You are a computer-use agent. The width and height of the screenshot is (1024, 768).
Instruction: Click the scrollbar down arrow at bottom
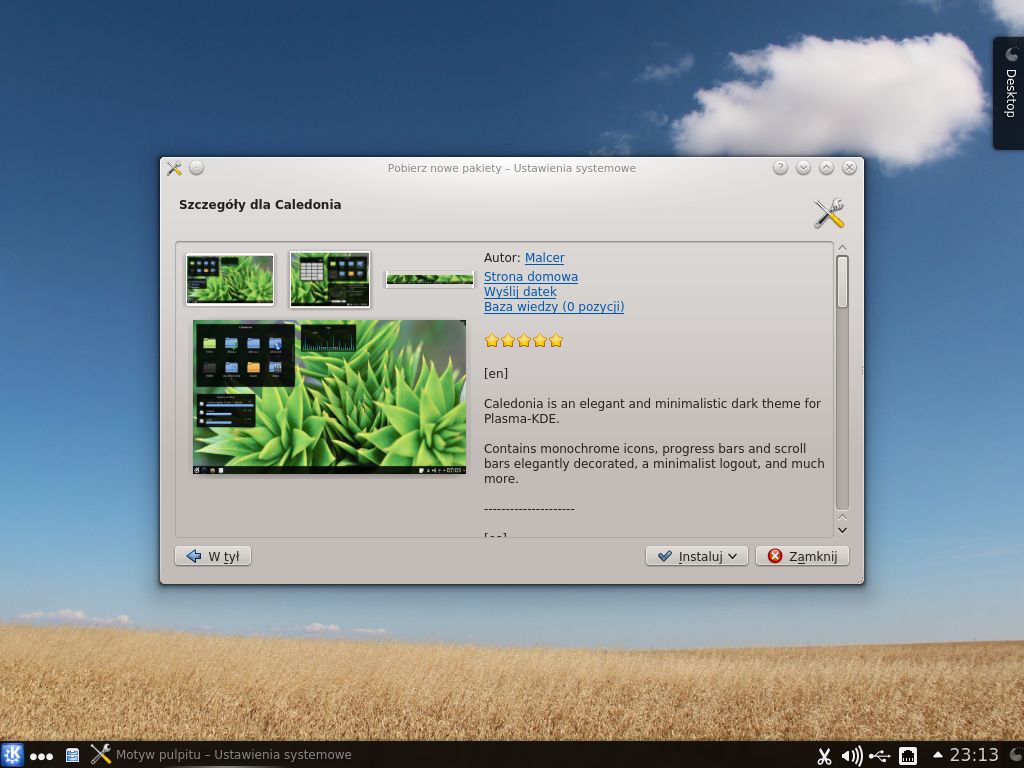pyautogui.click(x=842, y=530)
